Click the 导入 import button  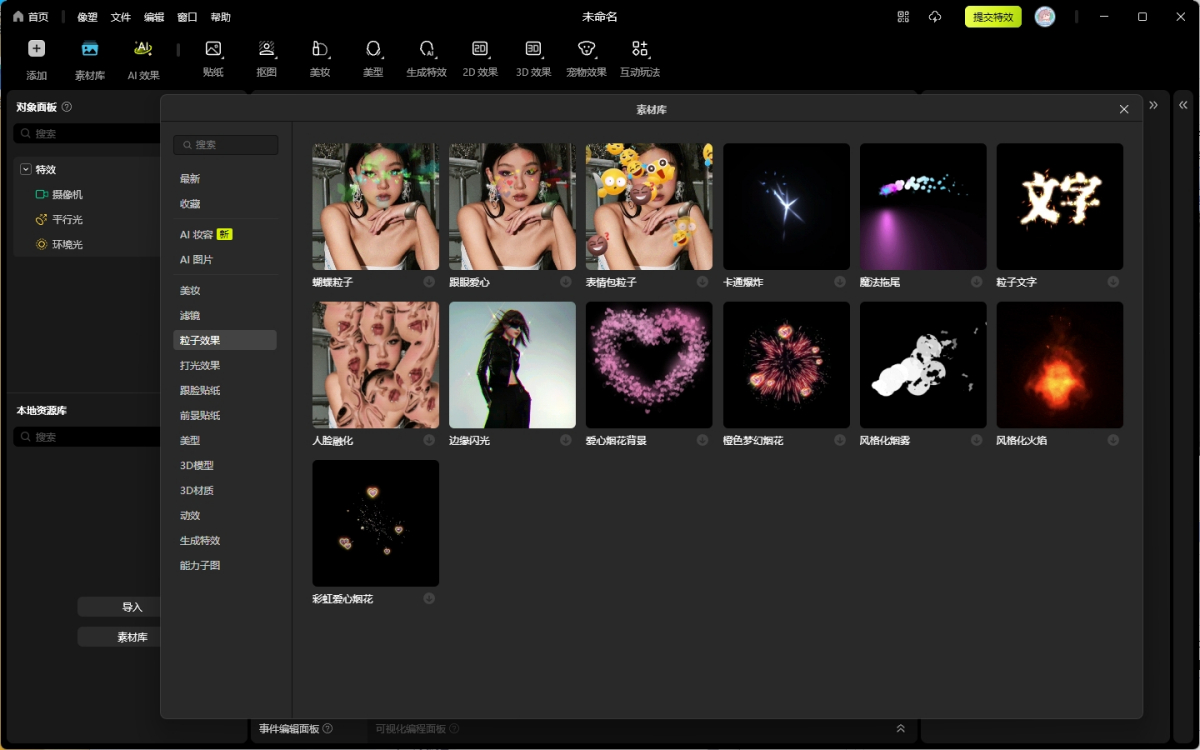(132, 607)
